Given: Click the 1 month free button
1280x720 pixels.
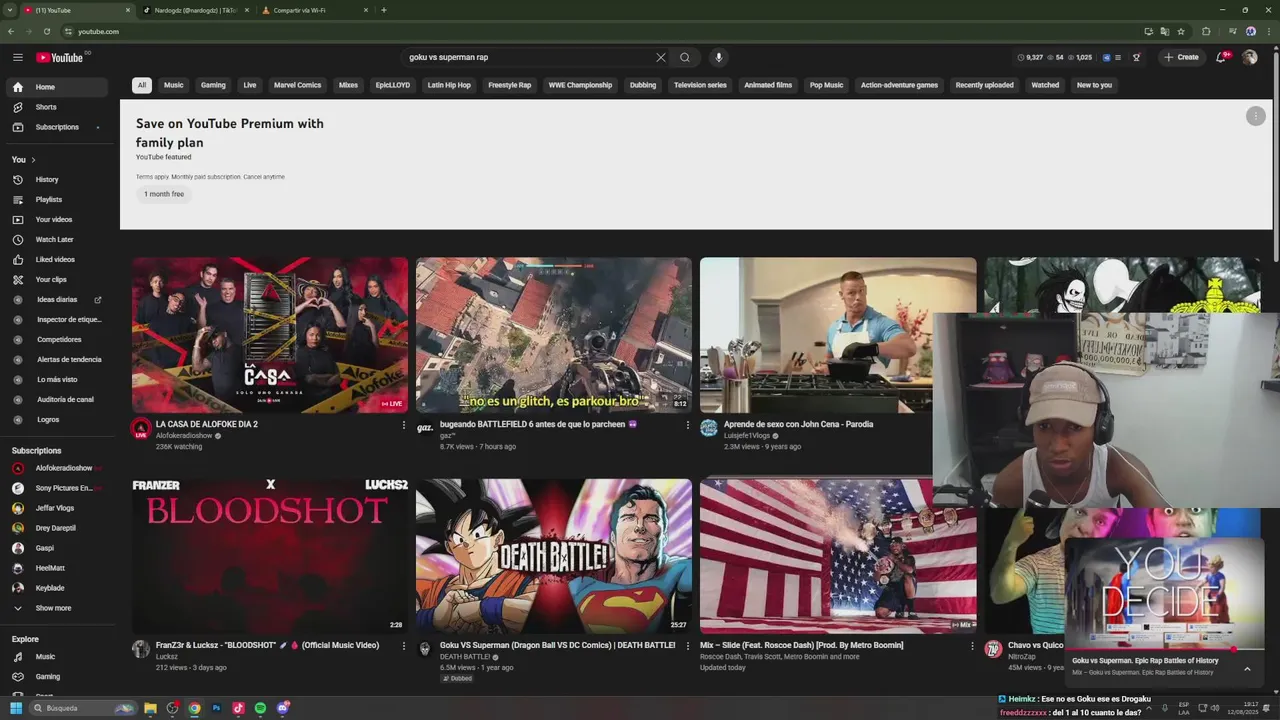Looking at the screenshot, I should [164, 194].
